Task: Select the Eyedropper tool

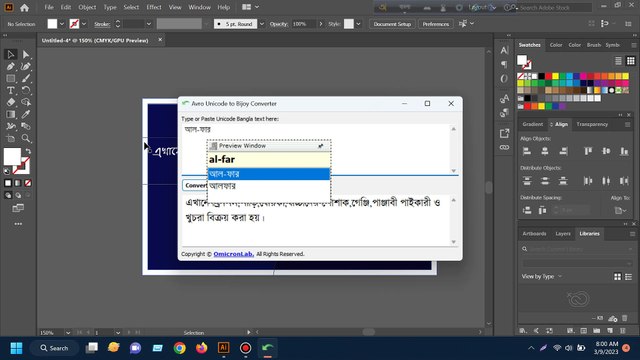Action: 26,114
